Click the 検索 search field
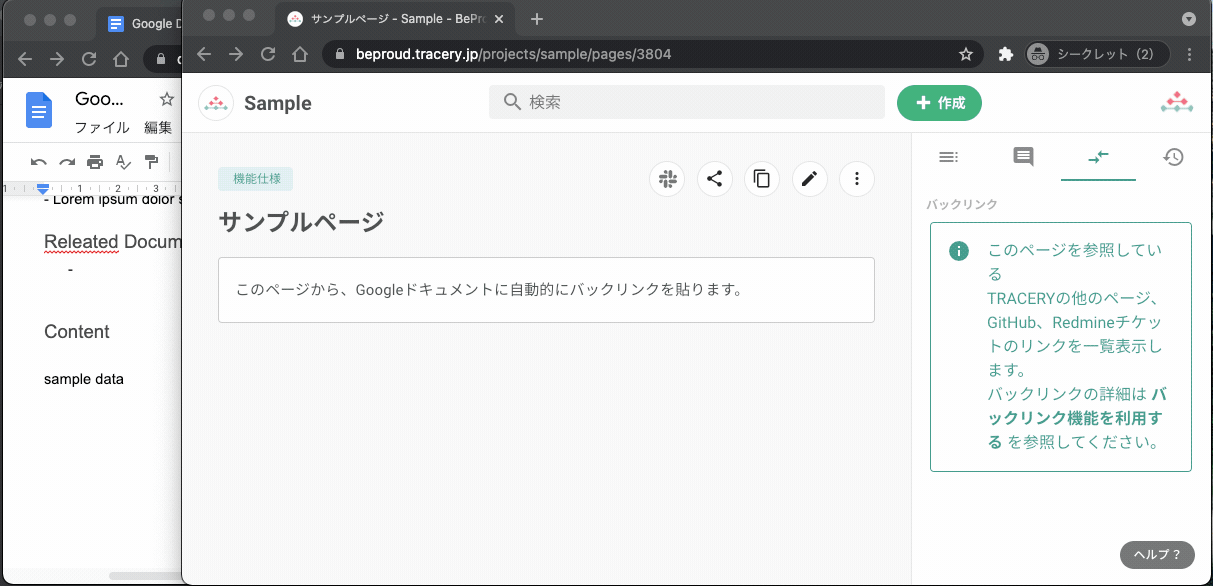1213x586 pixels. (x=687, y=102)
